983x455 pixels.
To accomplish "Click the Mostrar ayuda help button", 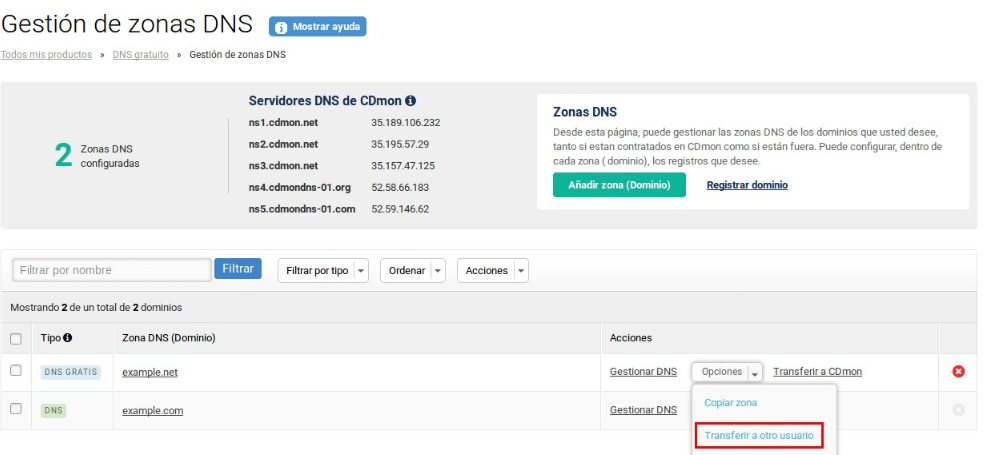I will [x=317, y=27].
